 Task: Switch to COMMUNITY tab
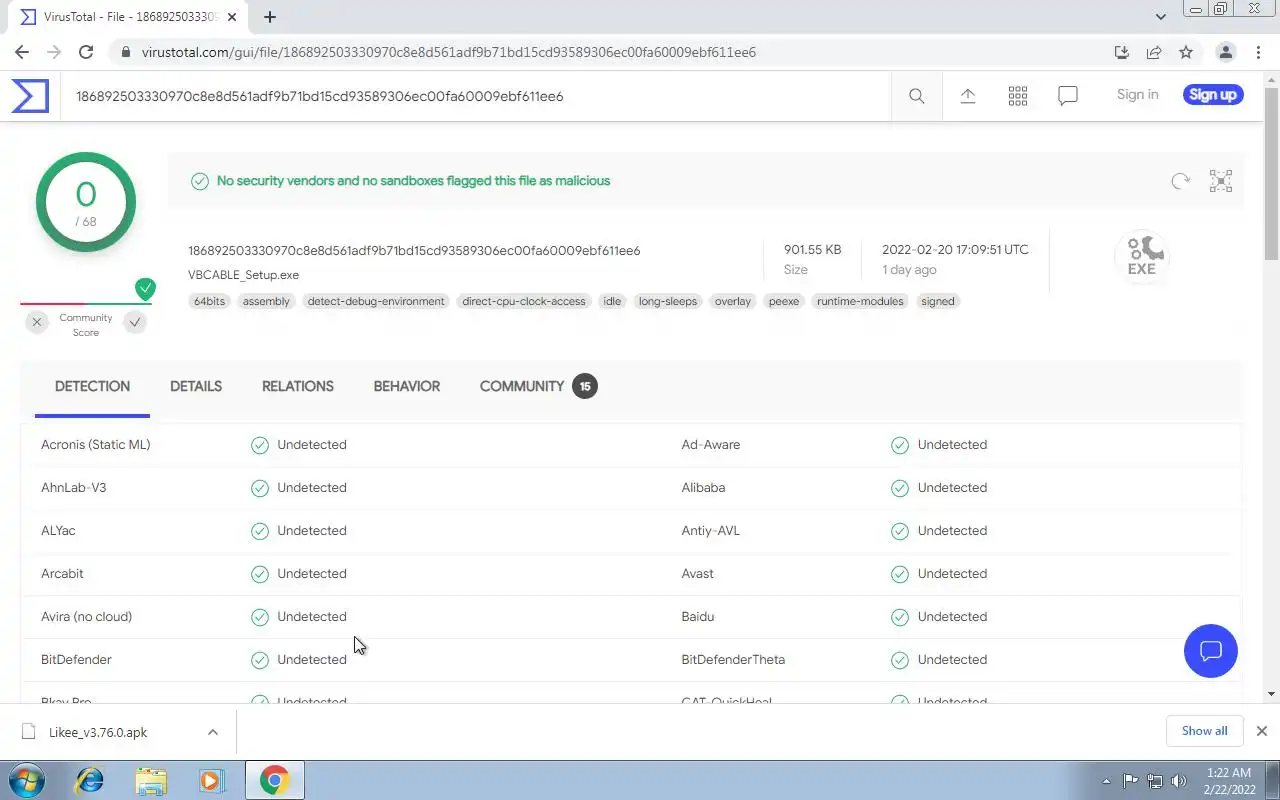[538, 386]
